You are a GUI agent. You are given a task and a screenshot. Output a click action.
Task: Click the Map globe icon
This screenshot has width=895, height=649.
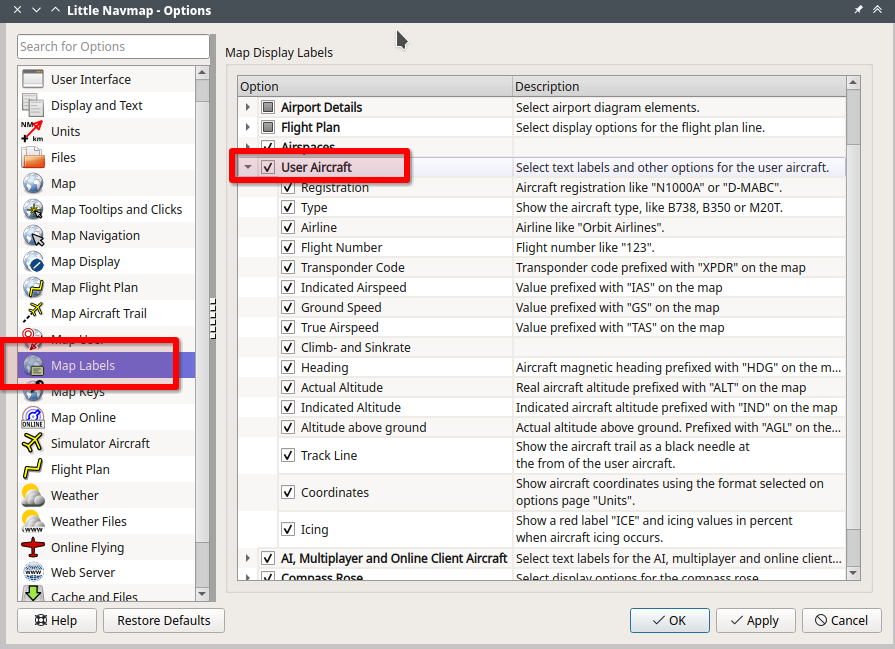(33, 184)
